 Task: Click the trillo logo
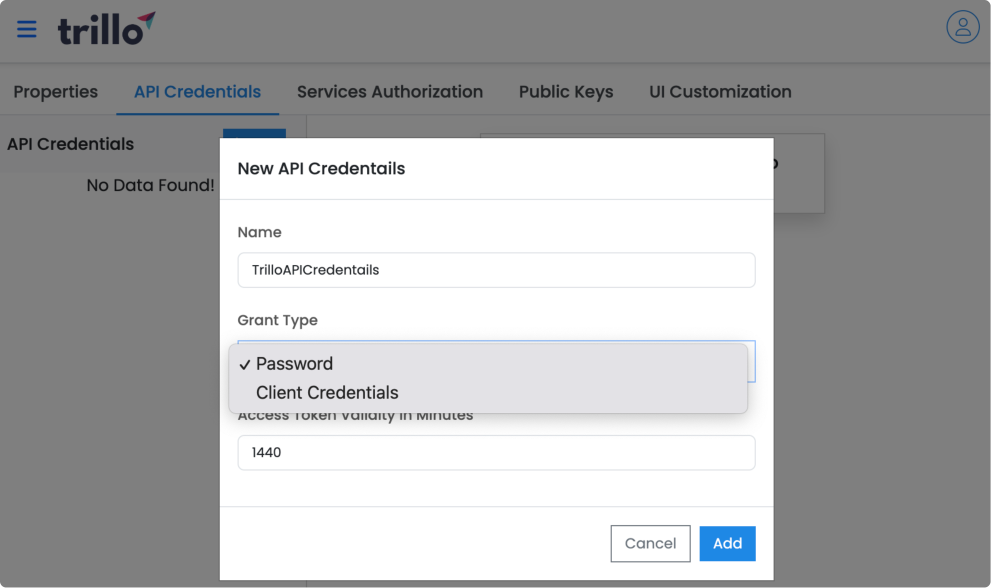pos(106,28)
